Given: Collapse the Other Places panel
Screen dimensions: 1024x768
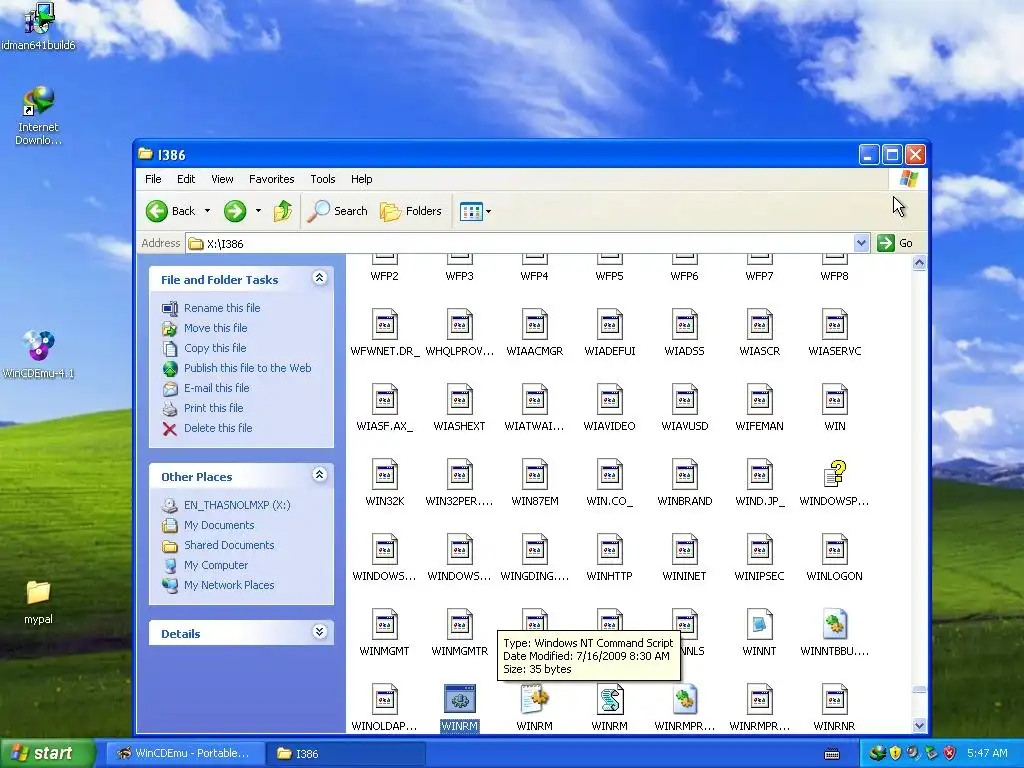Looking at the screenshot, I should [319, 475].
